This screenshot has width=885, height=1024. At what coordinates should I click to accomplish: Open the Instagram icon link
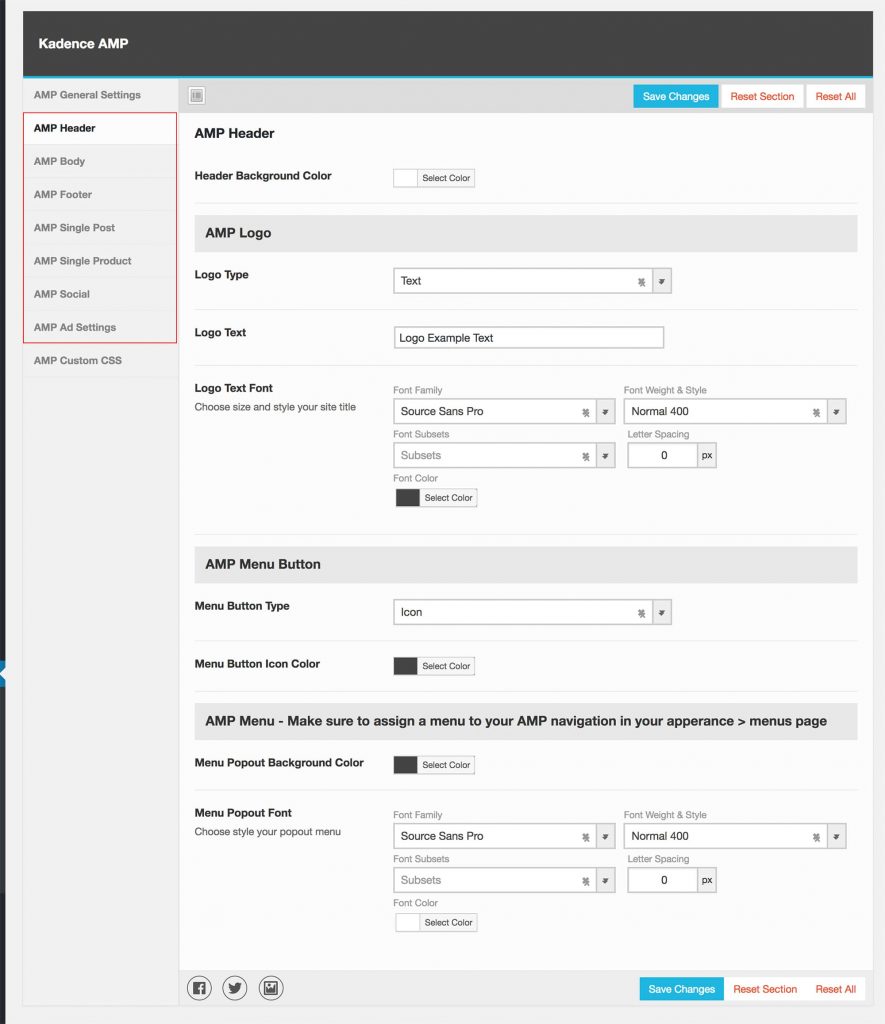(x=271, y=987)
